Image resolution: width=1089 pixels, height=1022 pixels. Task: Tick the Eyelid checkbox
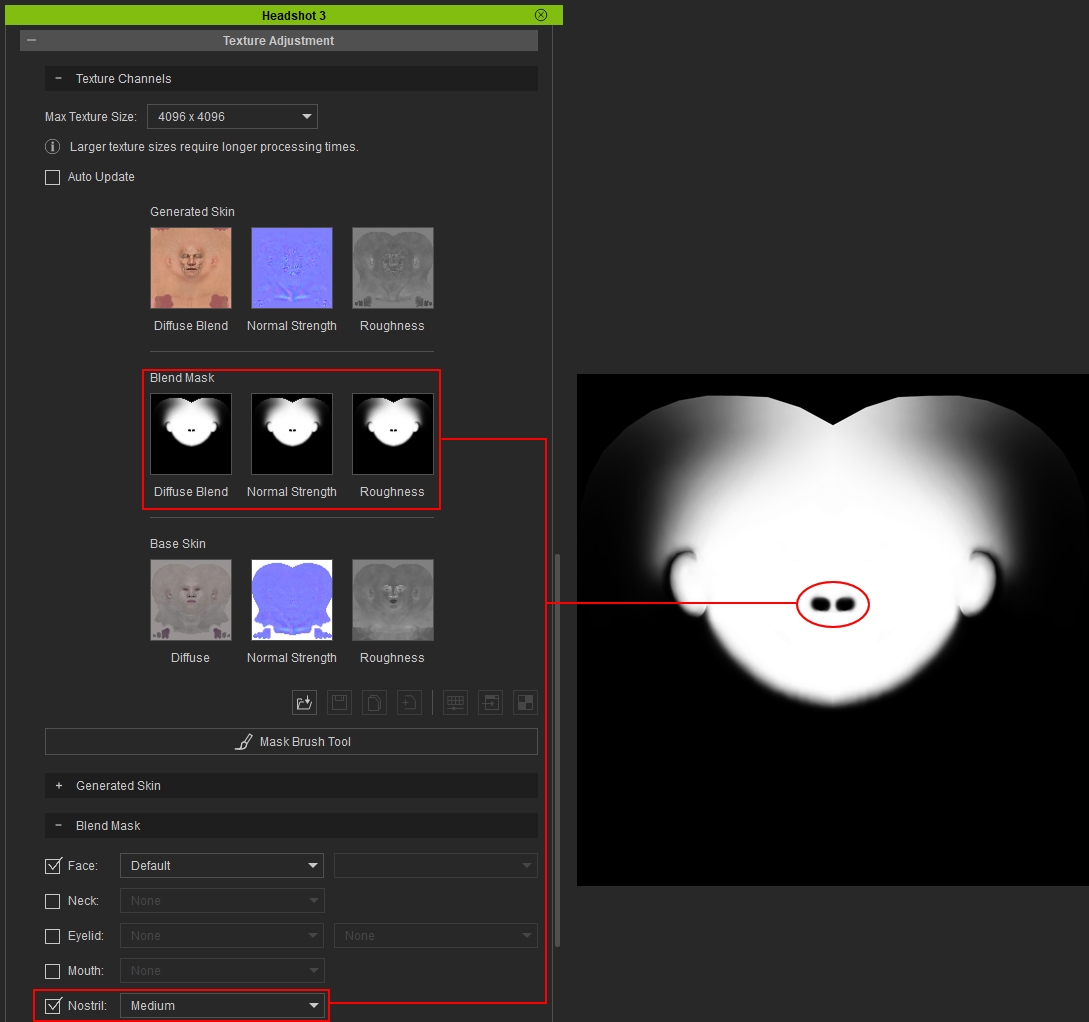[52, 936]
